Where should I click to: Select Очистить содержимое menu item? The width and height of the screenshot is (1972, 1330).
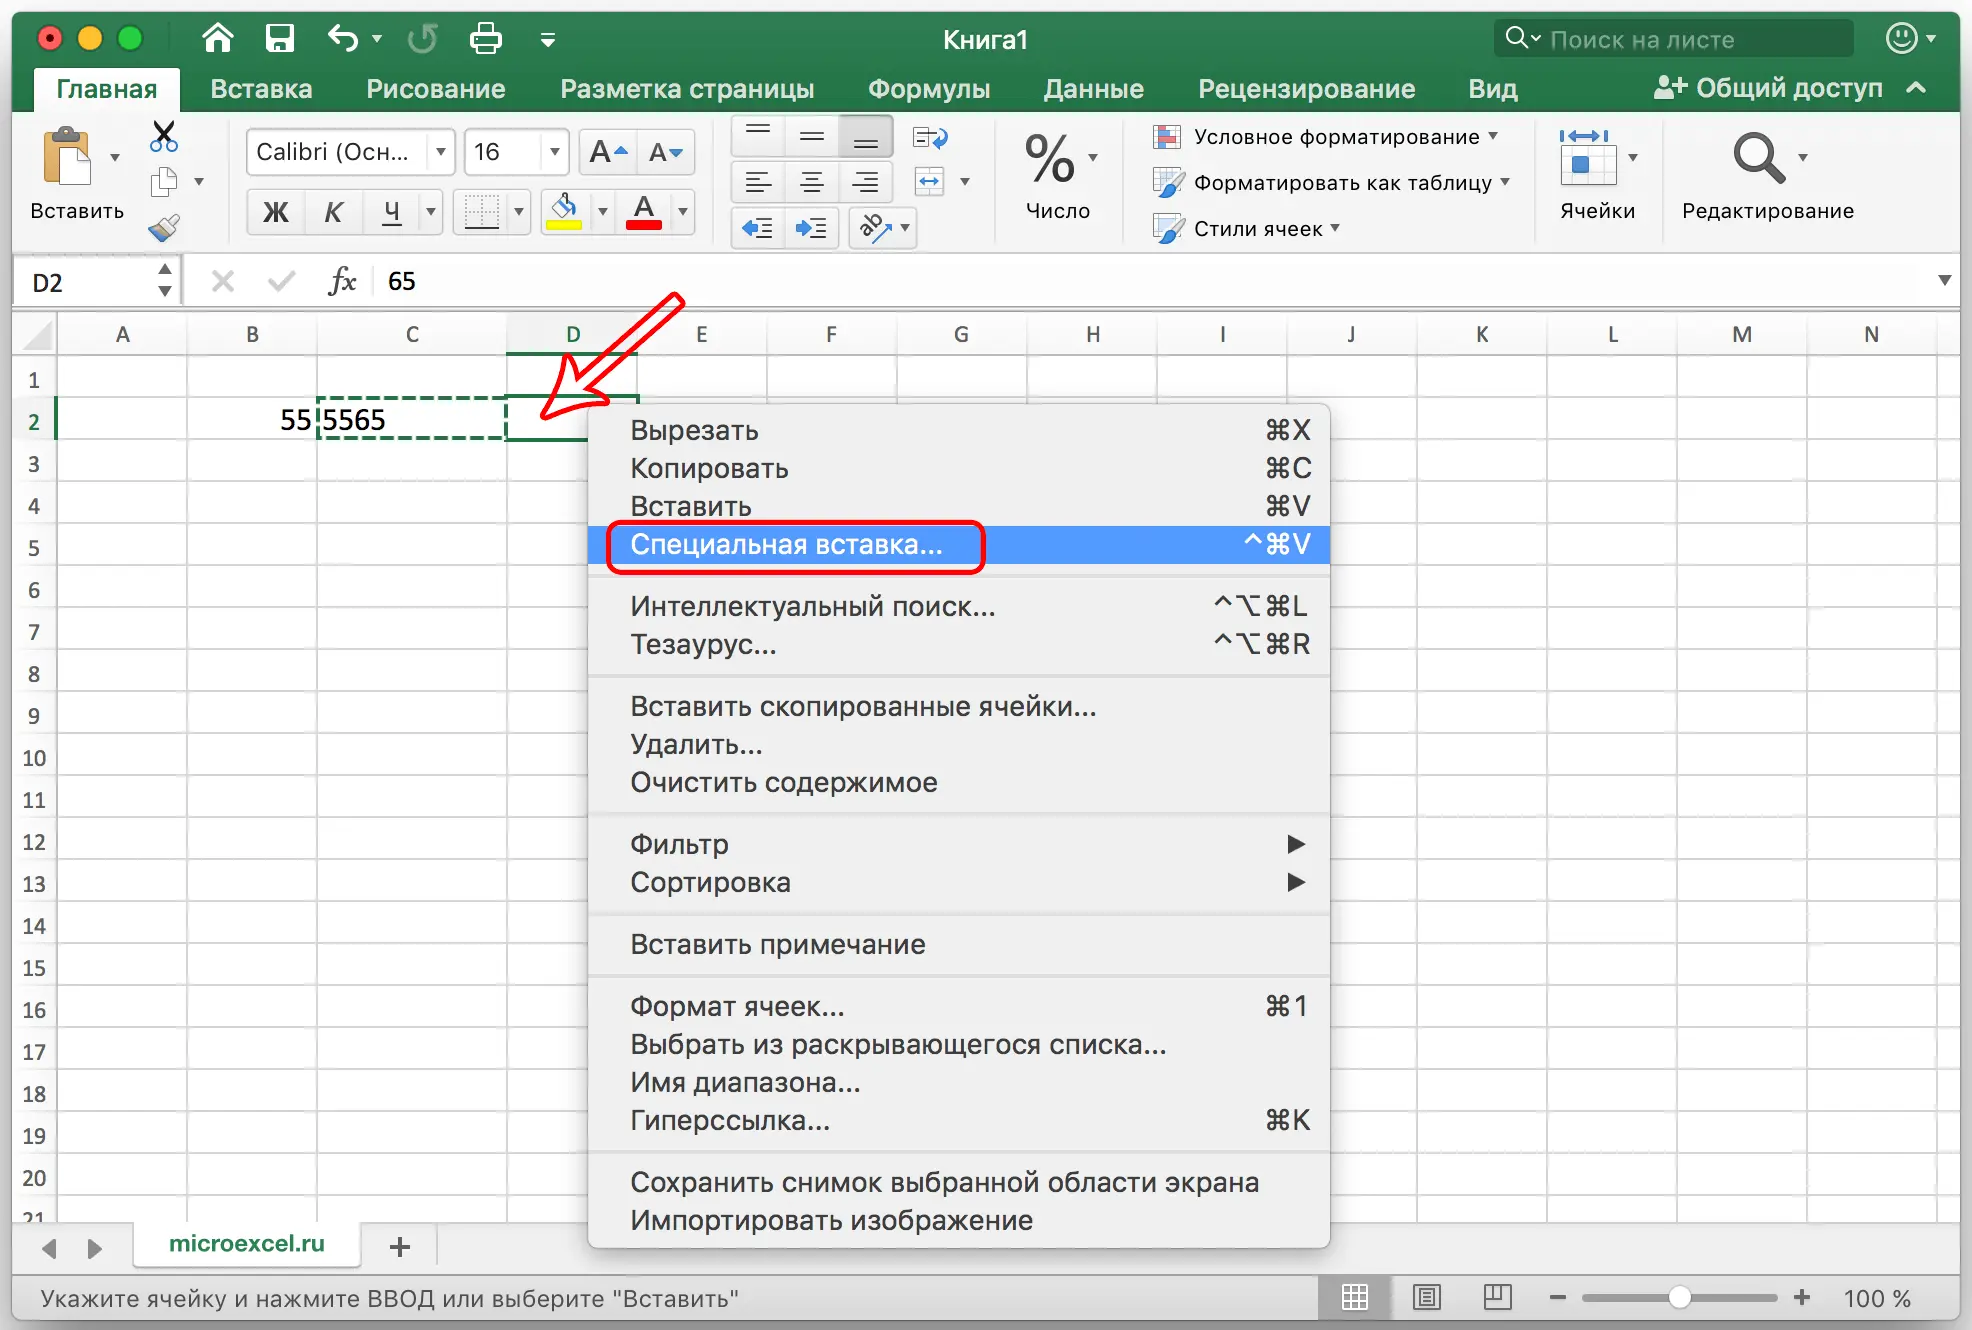point(959,782)
